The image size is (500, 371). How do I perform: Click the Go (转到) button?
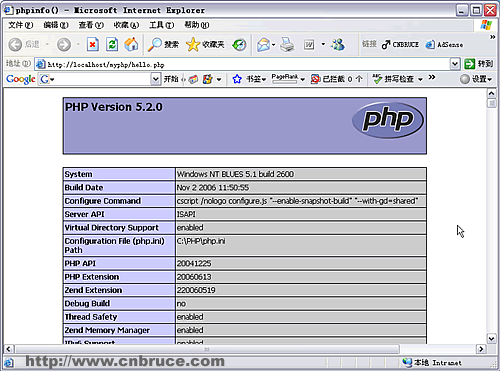(x=479, y=64)
